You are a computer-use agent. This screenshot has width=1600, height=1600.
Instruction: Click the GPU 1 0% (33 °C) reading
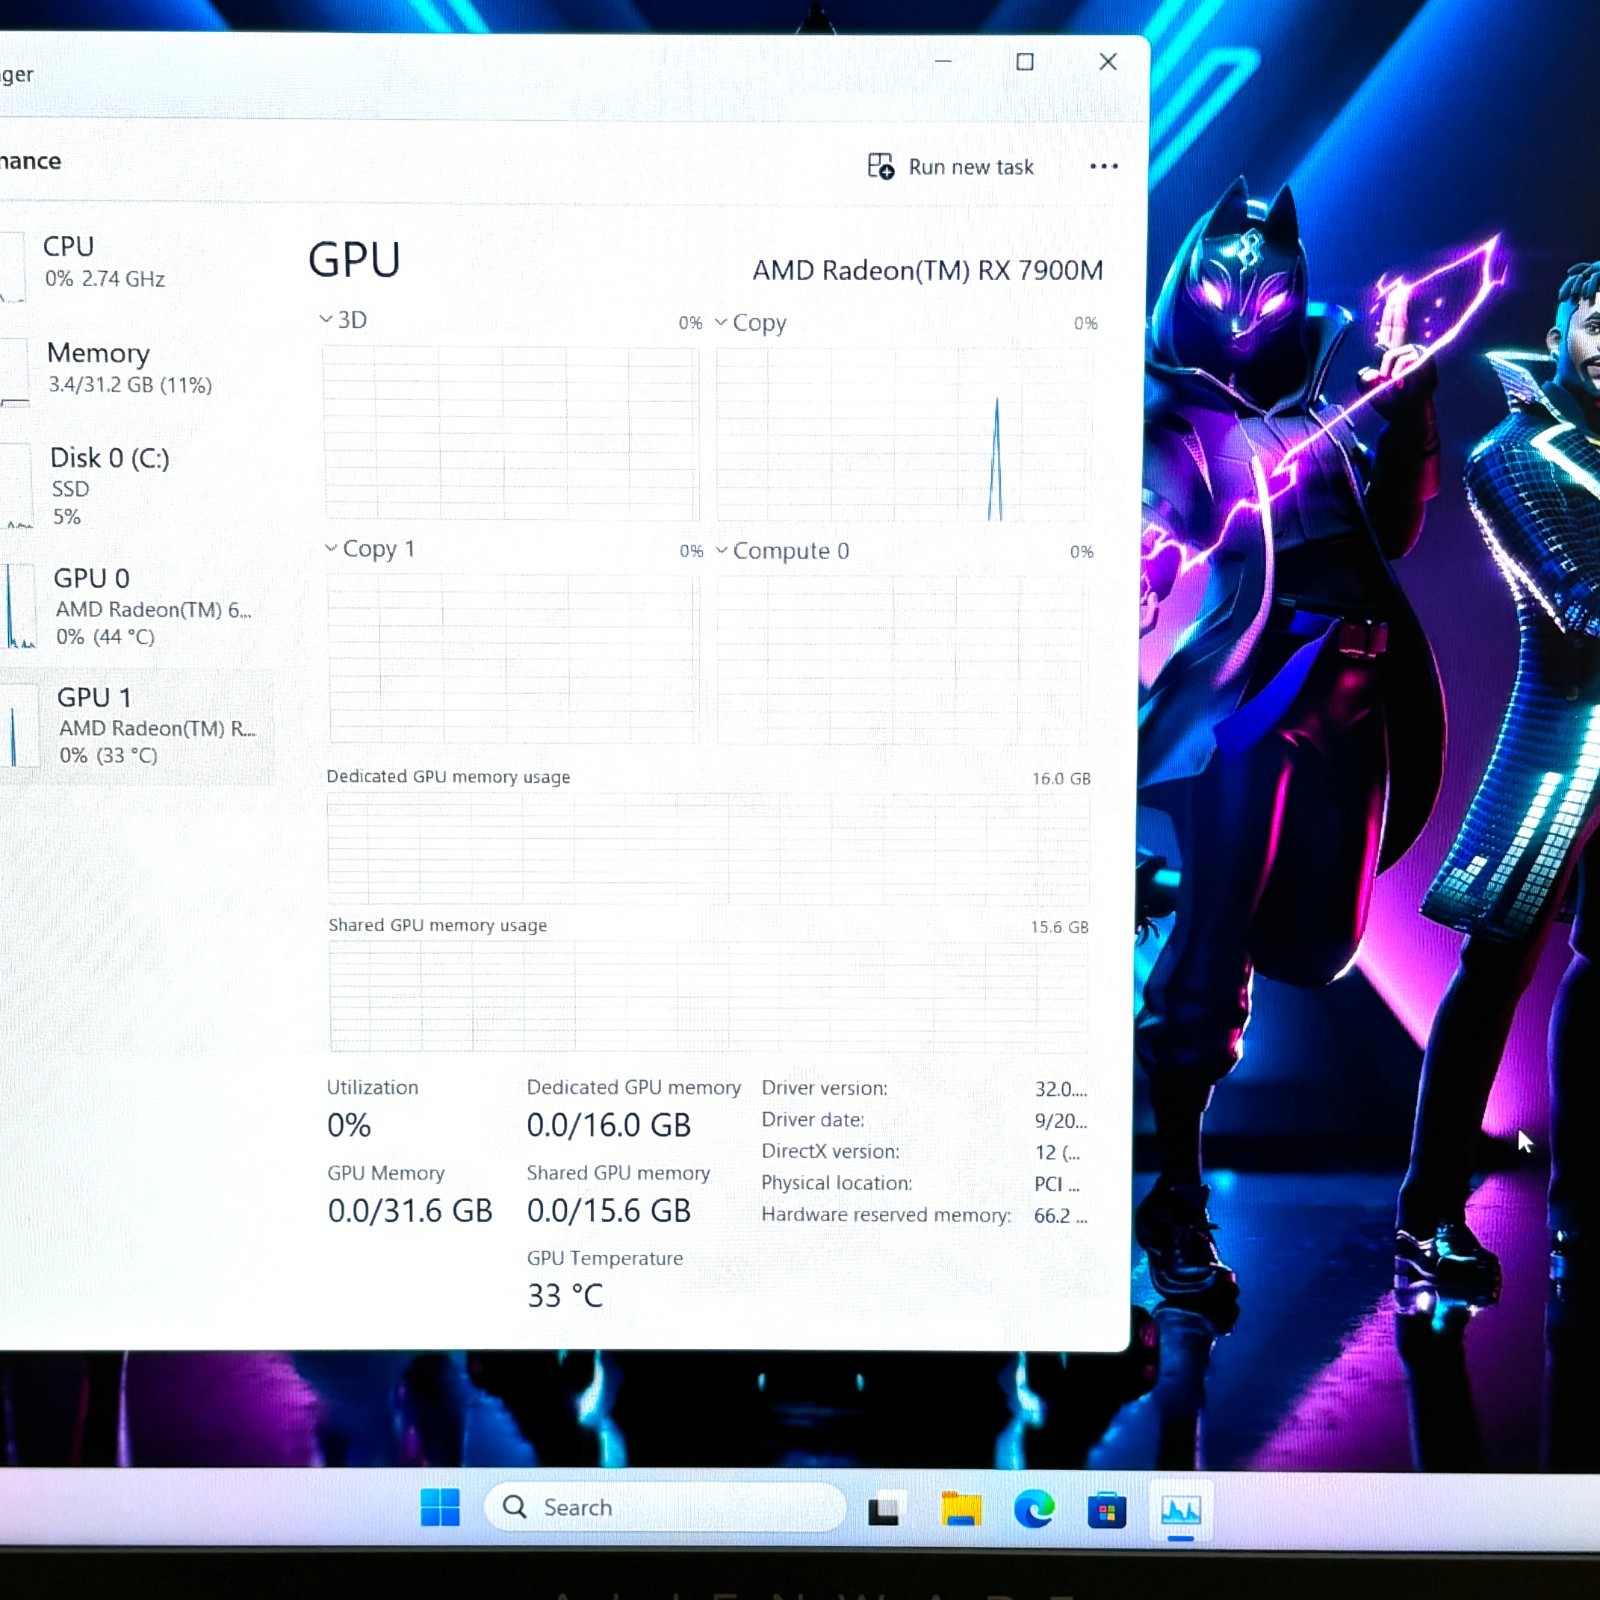tap(109, 756)
